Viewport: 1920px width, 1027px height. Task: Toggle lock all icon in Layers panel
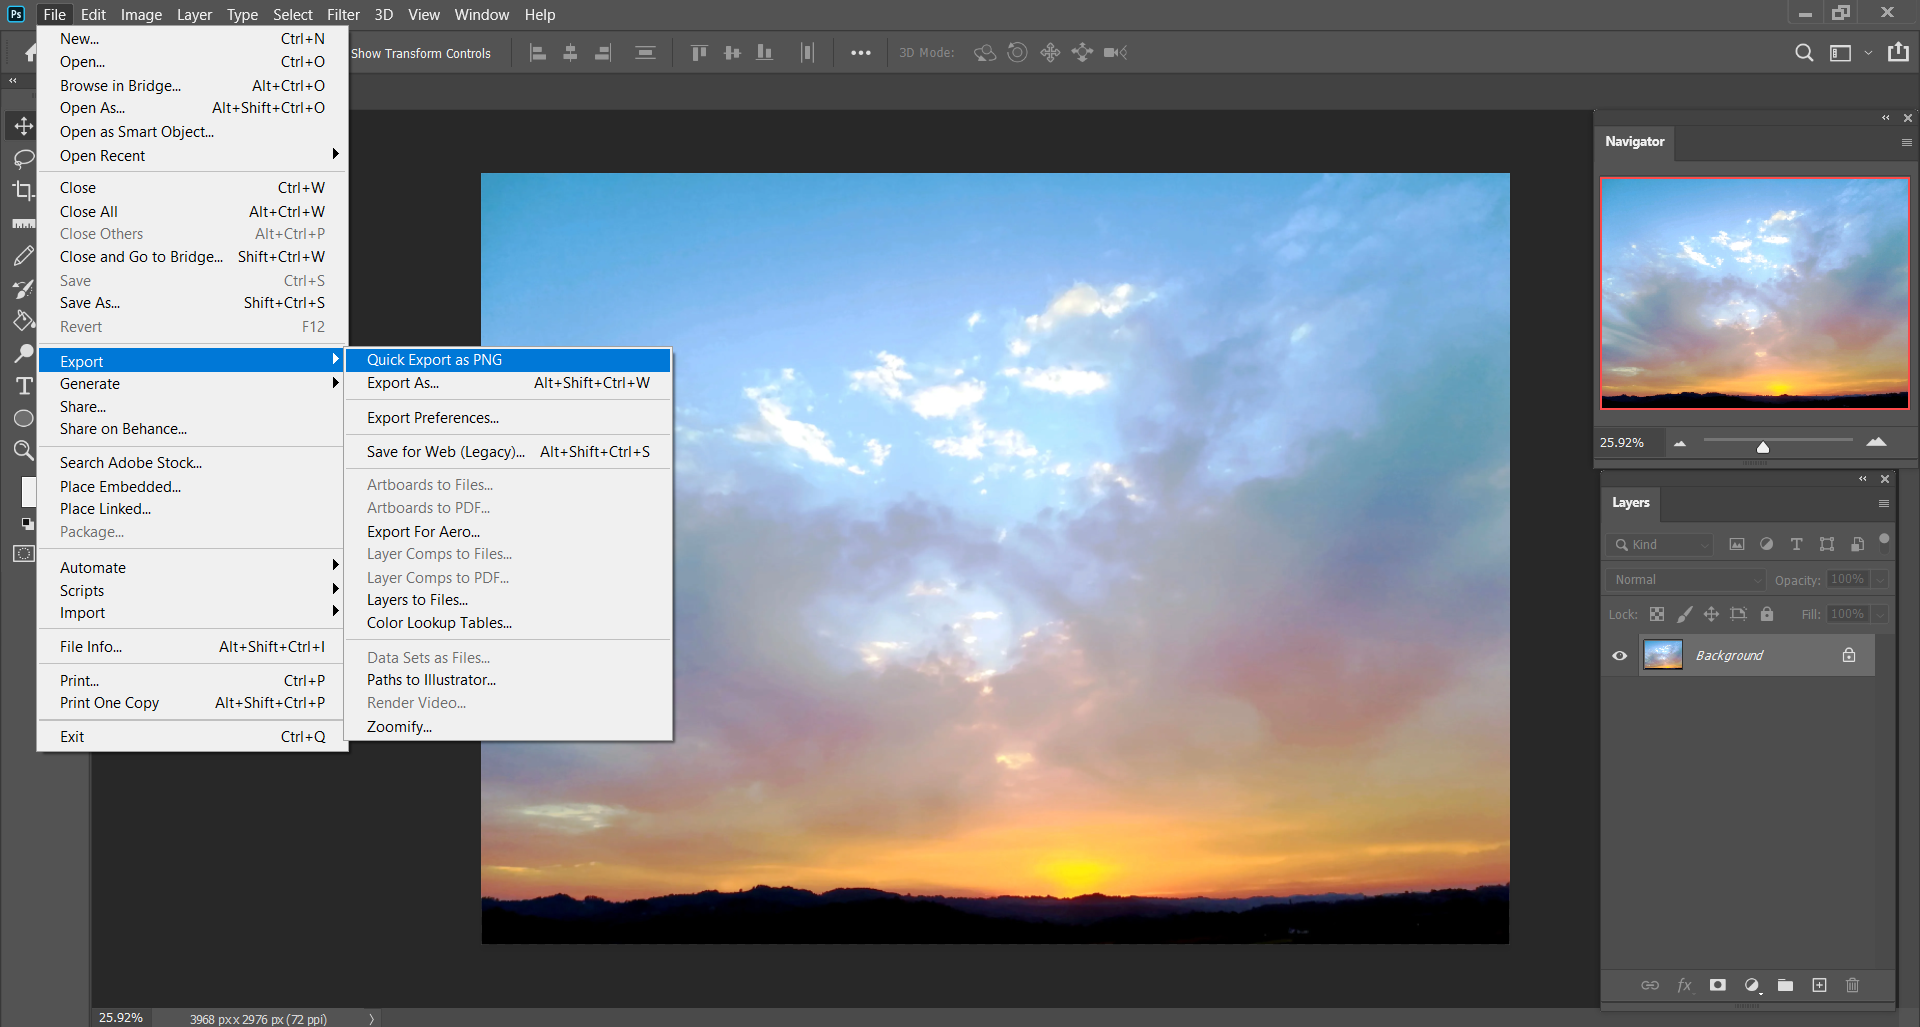pyautogui.click(x=1767, y=614)
